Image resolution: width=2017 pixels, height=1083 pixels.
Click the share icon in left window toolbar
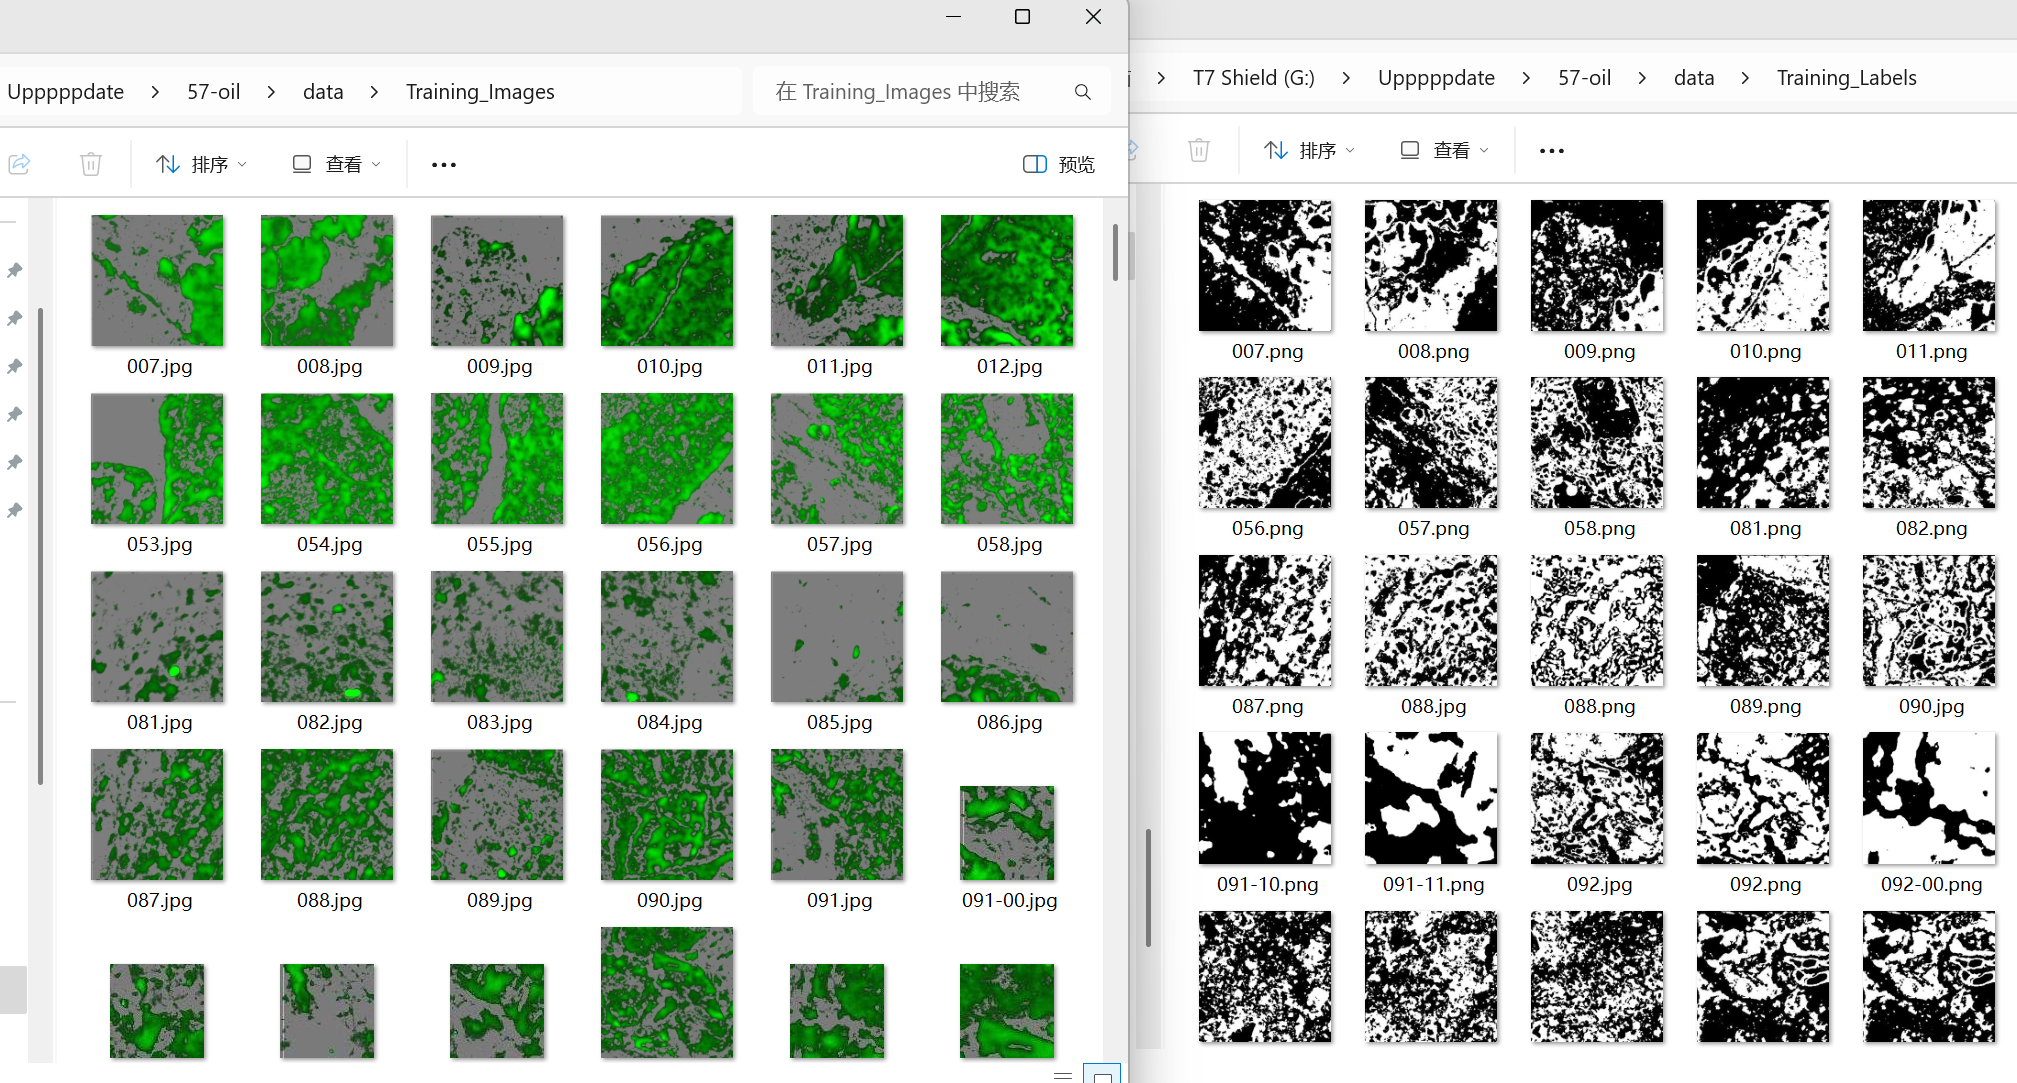[x=19, y=164]
